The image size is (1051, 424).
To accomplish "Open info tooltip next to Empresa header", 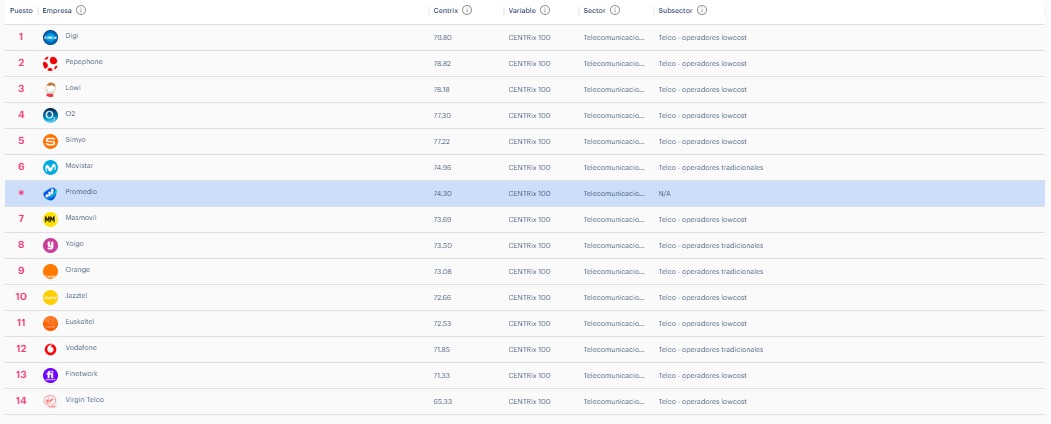I will [81, 10].
